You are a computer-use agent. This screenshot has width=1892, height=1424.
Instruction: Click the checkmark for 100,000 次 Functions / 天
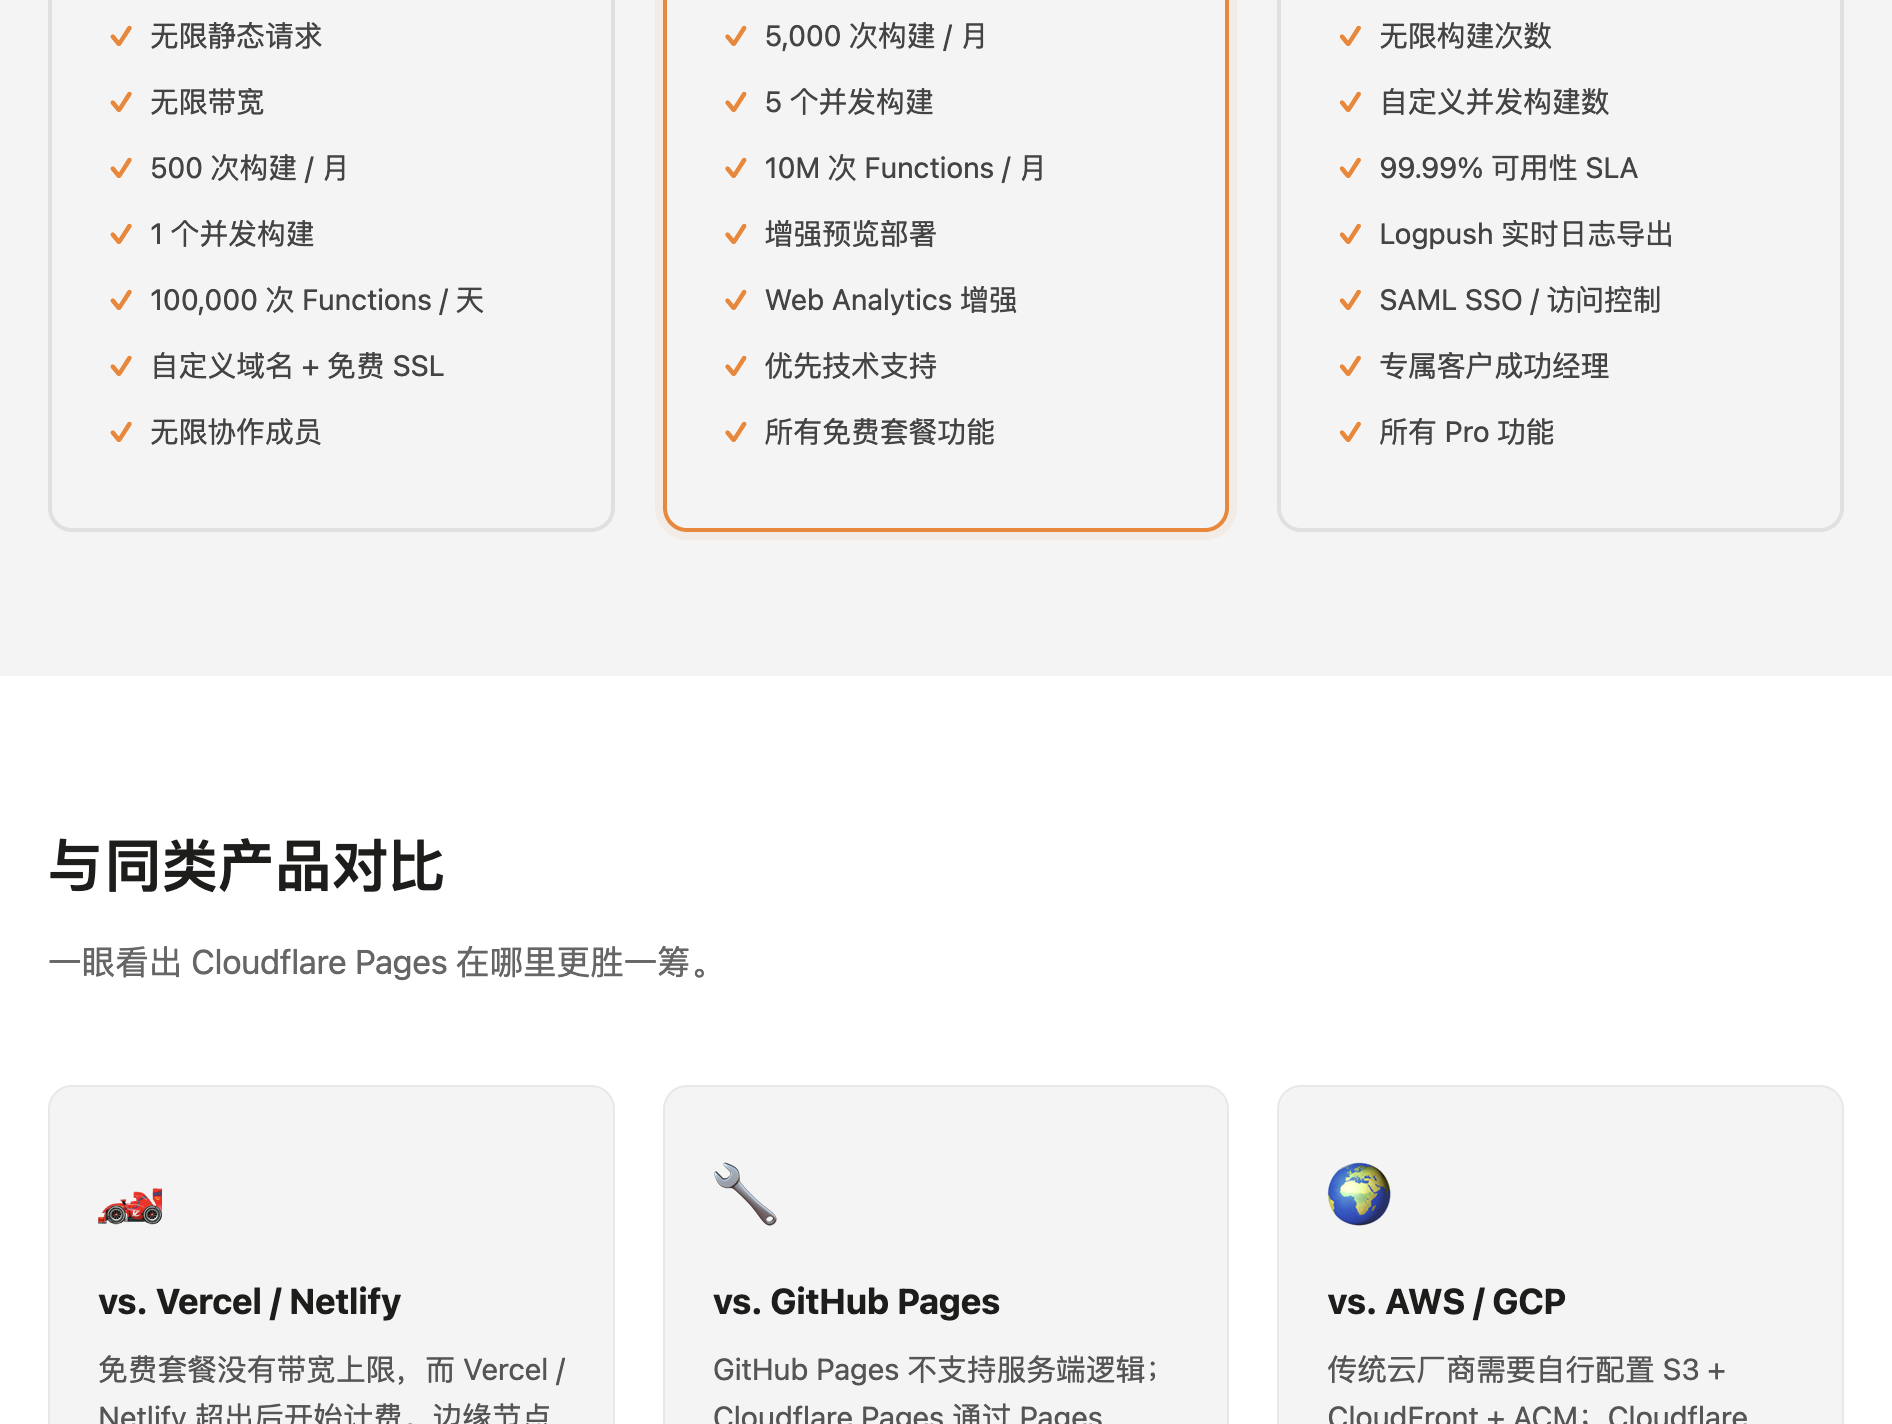point(121,301)
